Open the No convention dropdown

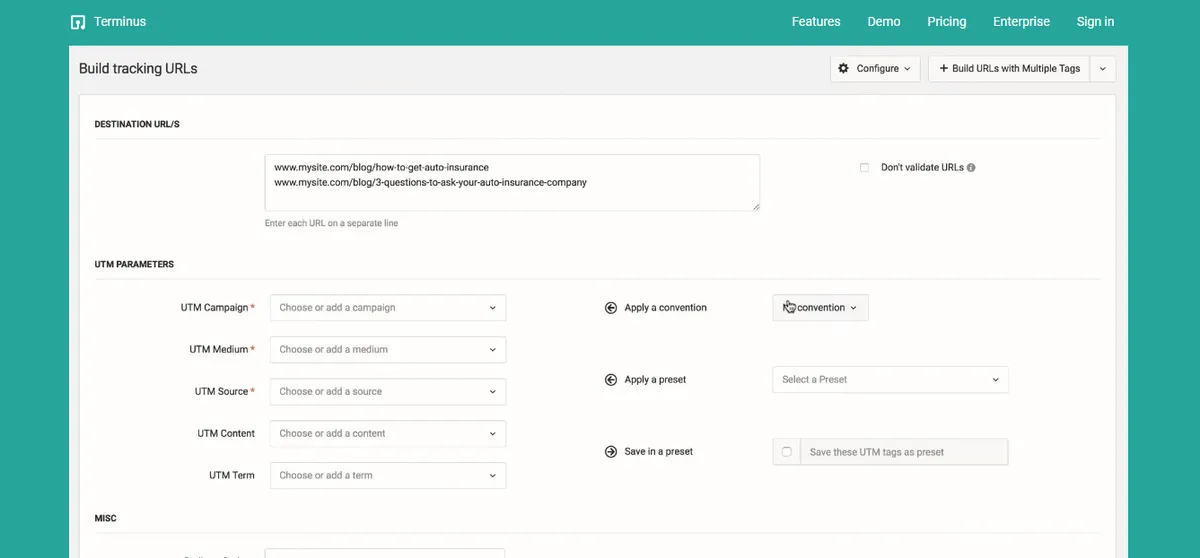[820, 308]
